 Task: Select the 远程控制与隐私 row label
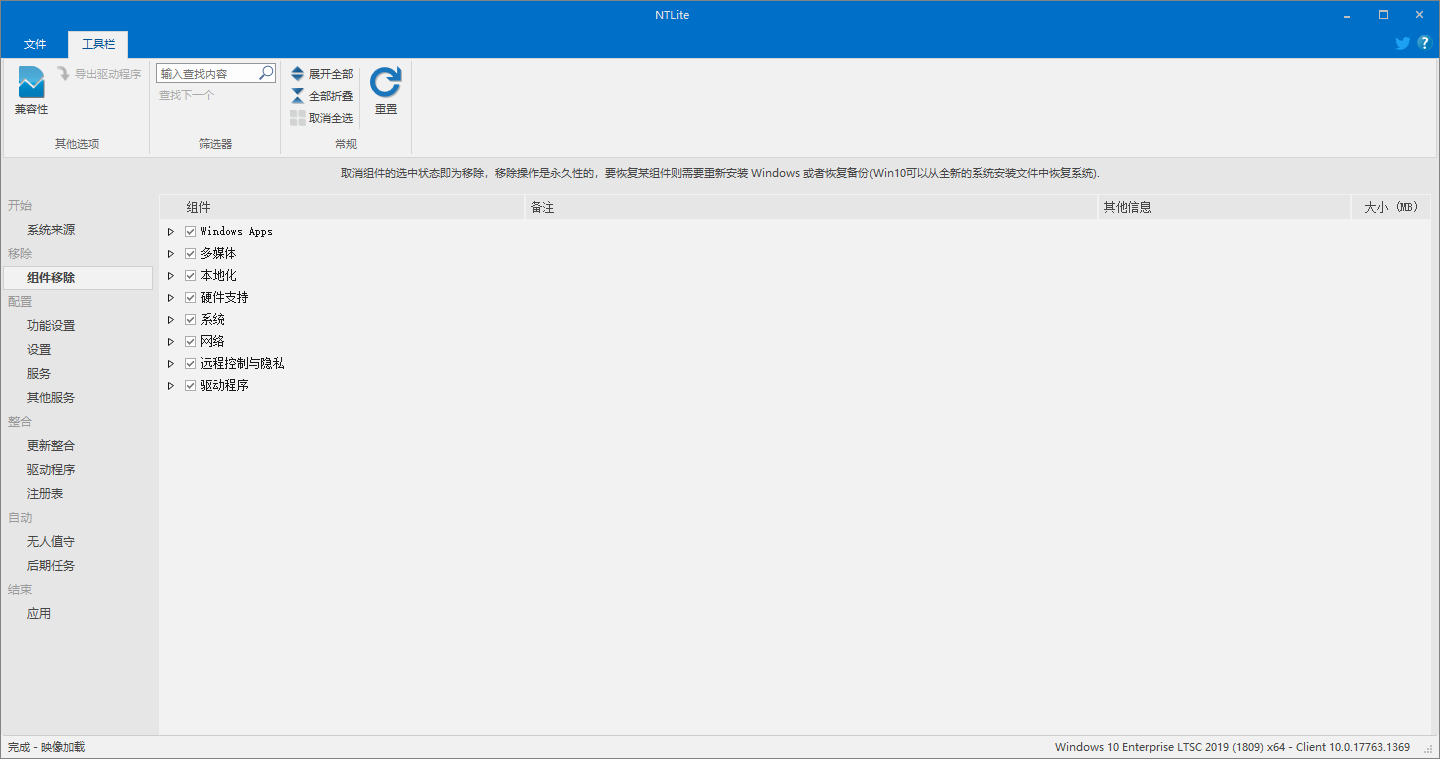[242, 364]
